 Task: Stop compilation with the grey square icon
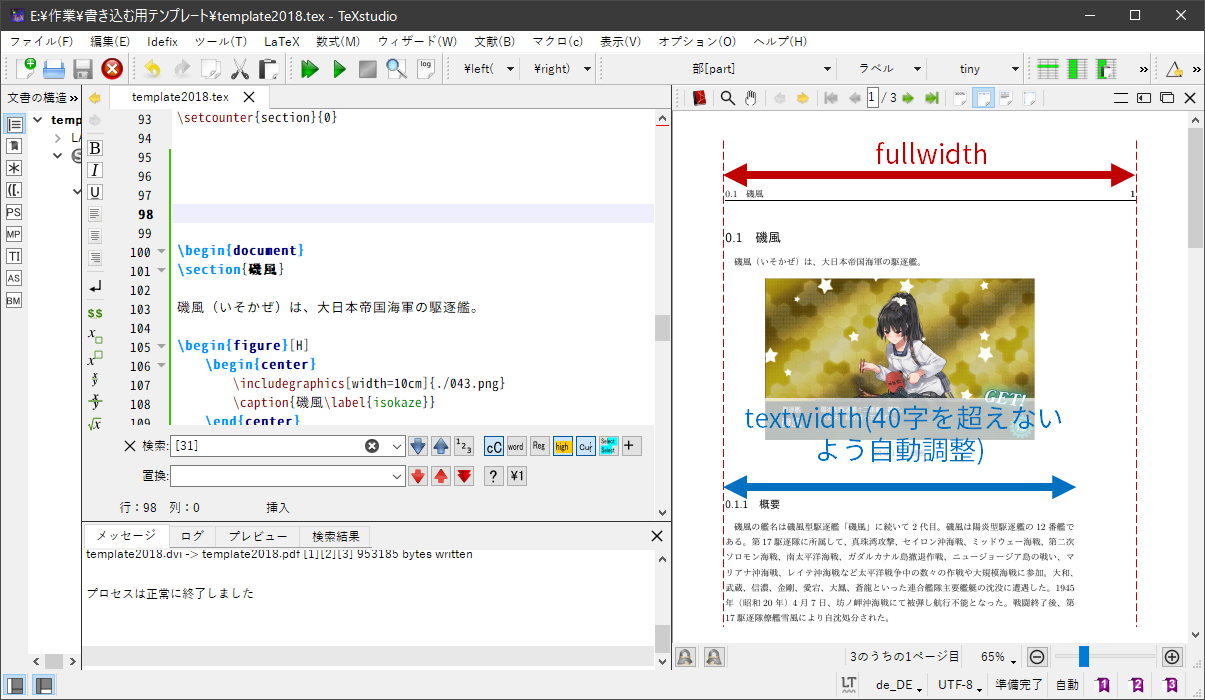368,69
